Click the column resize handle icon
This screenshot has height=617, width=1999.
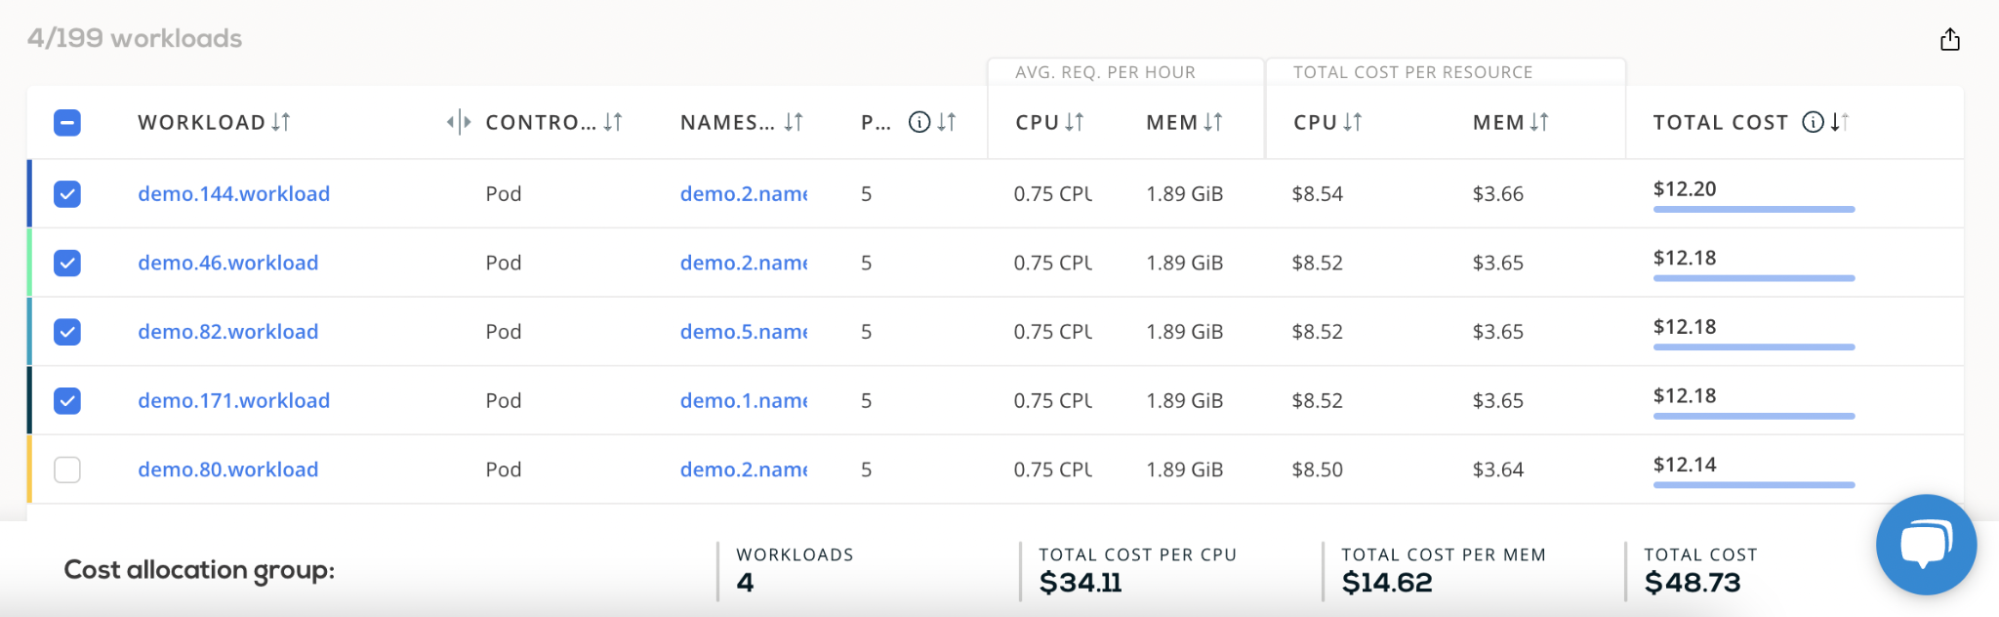pyautogui.click(x=458, y=122)
